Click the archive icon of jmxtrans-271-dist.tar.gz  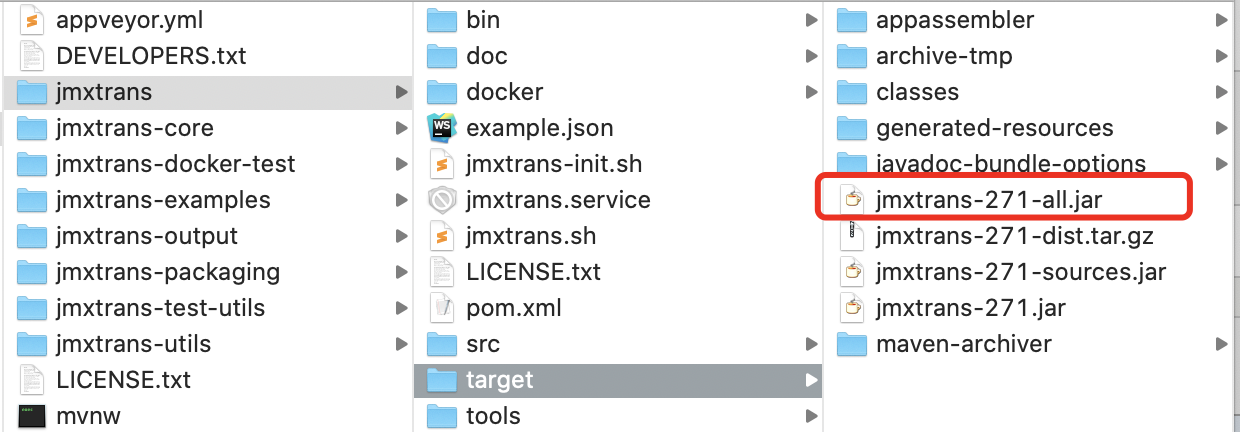[852, 236]
